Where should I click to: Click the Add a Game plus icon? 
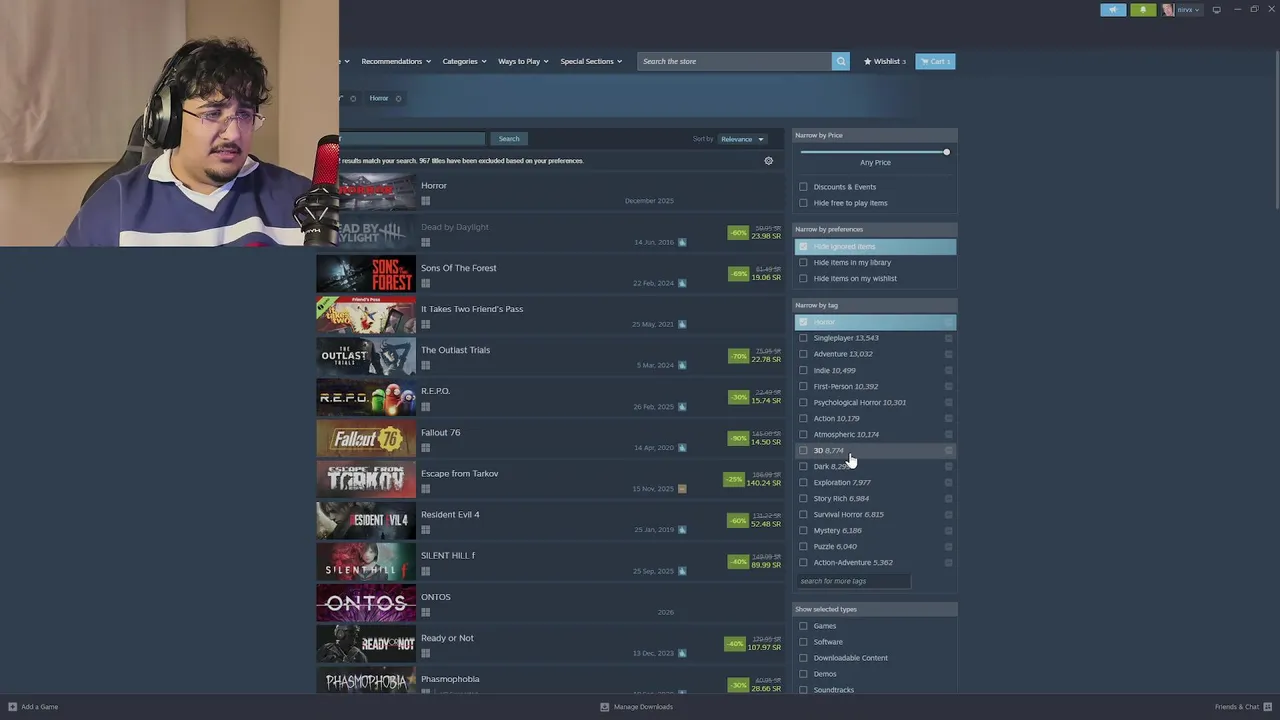coord(13,707)
